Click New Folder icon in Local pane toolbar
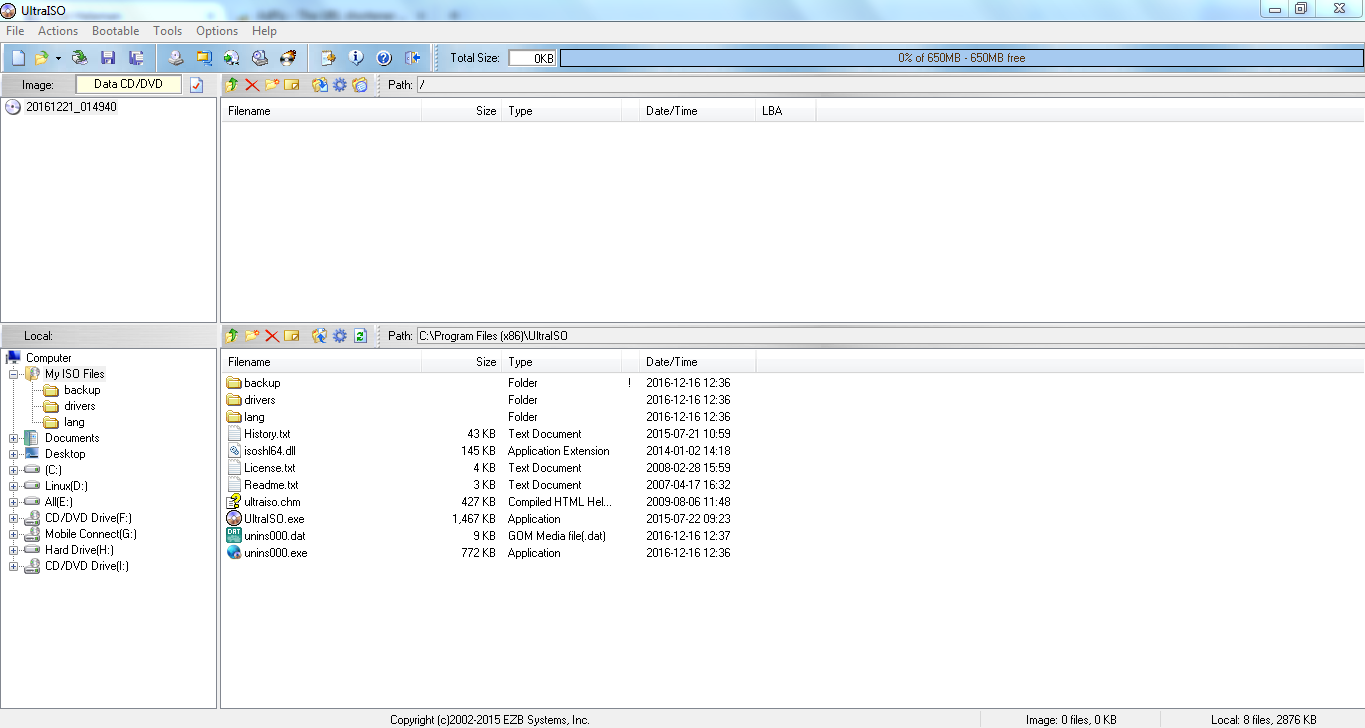 (x=252, y=336)
